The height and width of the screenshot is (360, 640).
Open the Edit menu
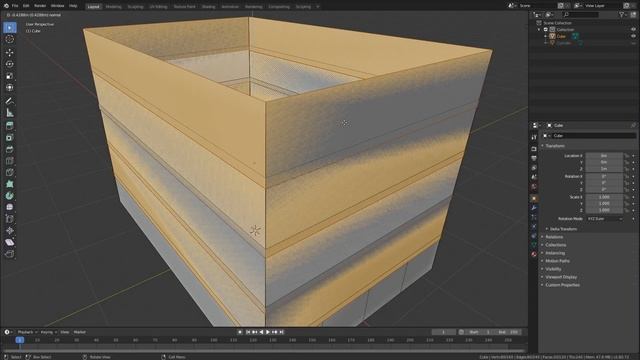pyautogui.click(x=26, y=6)
